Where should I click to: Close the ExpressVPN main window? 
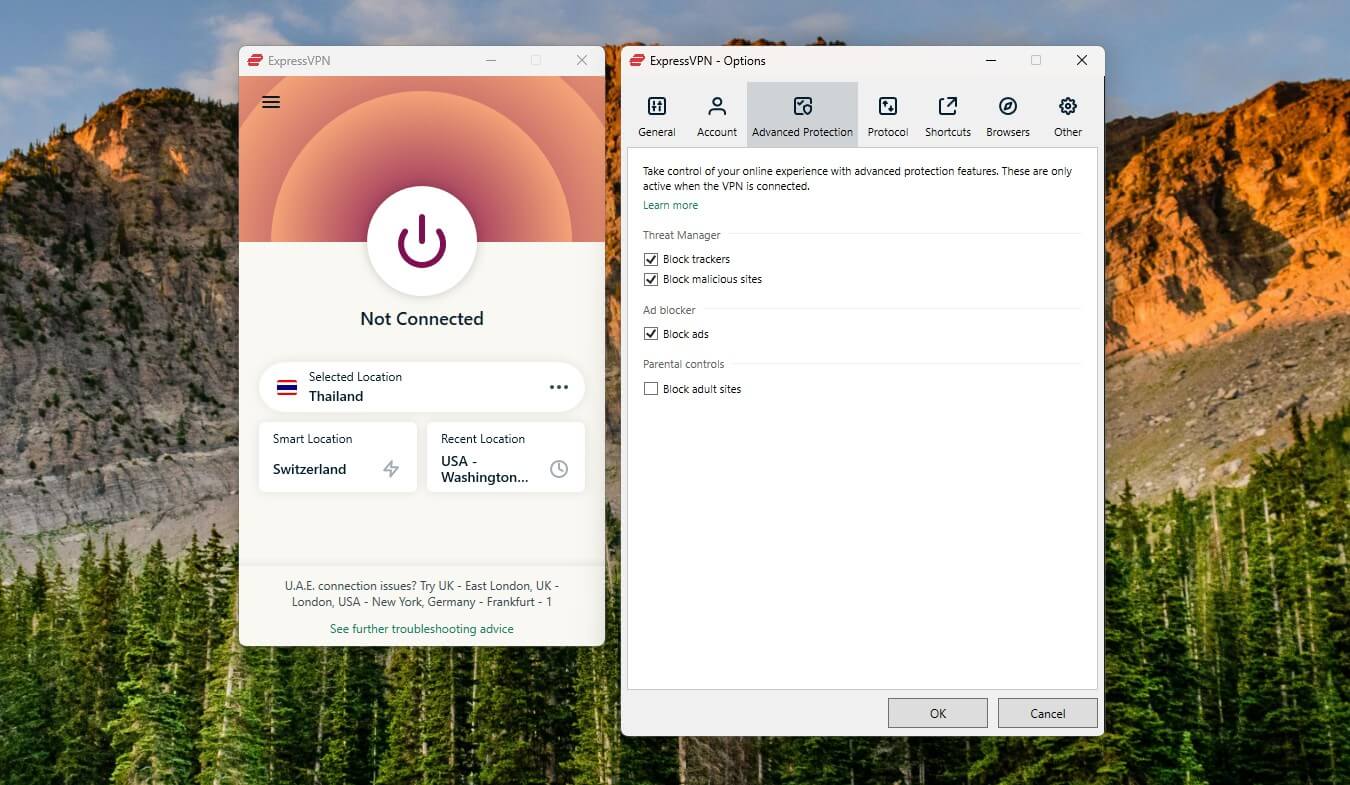[x=581, y=60]
